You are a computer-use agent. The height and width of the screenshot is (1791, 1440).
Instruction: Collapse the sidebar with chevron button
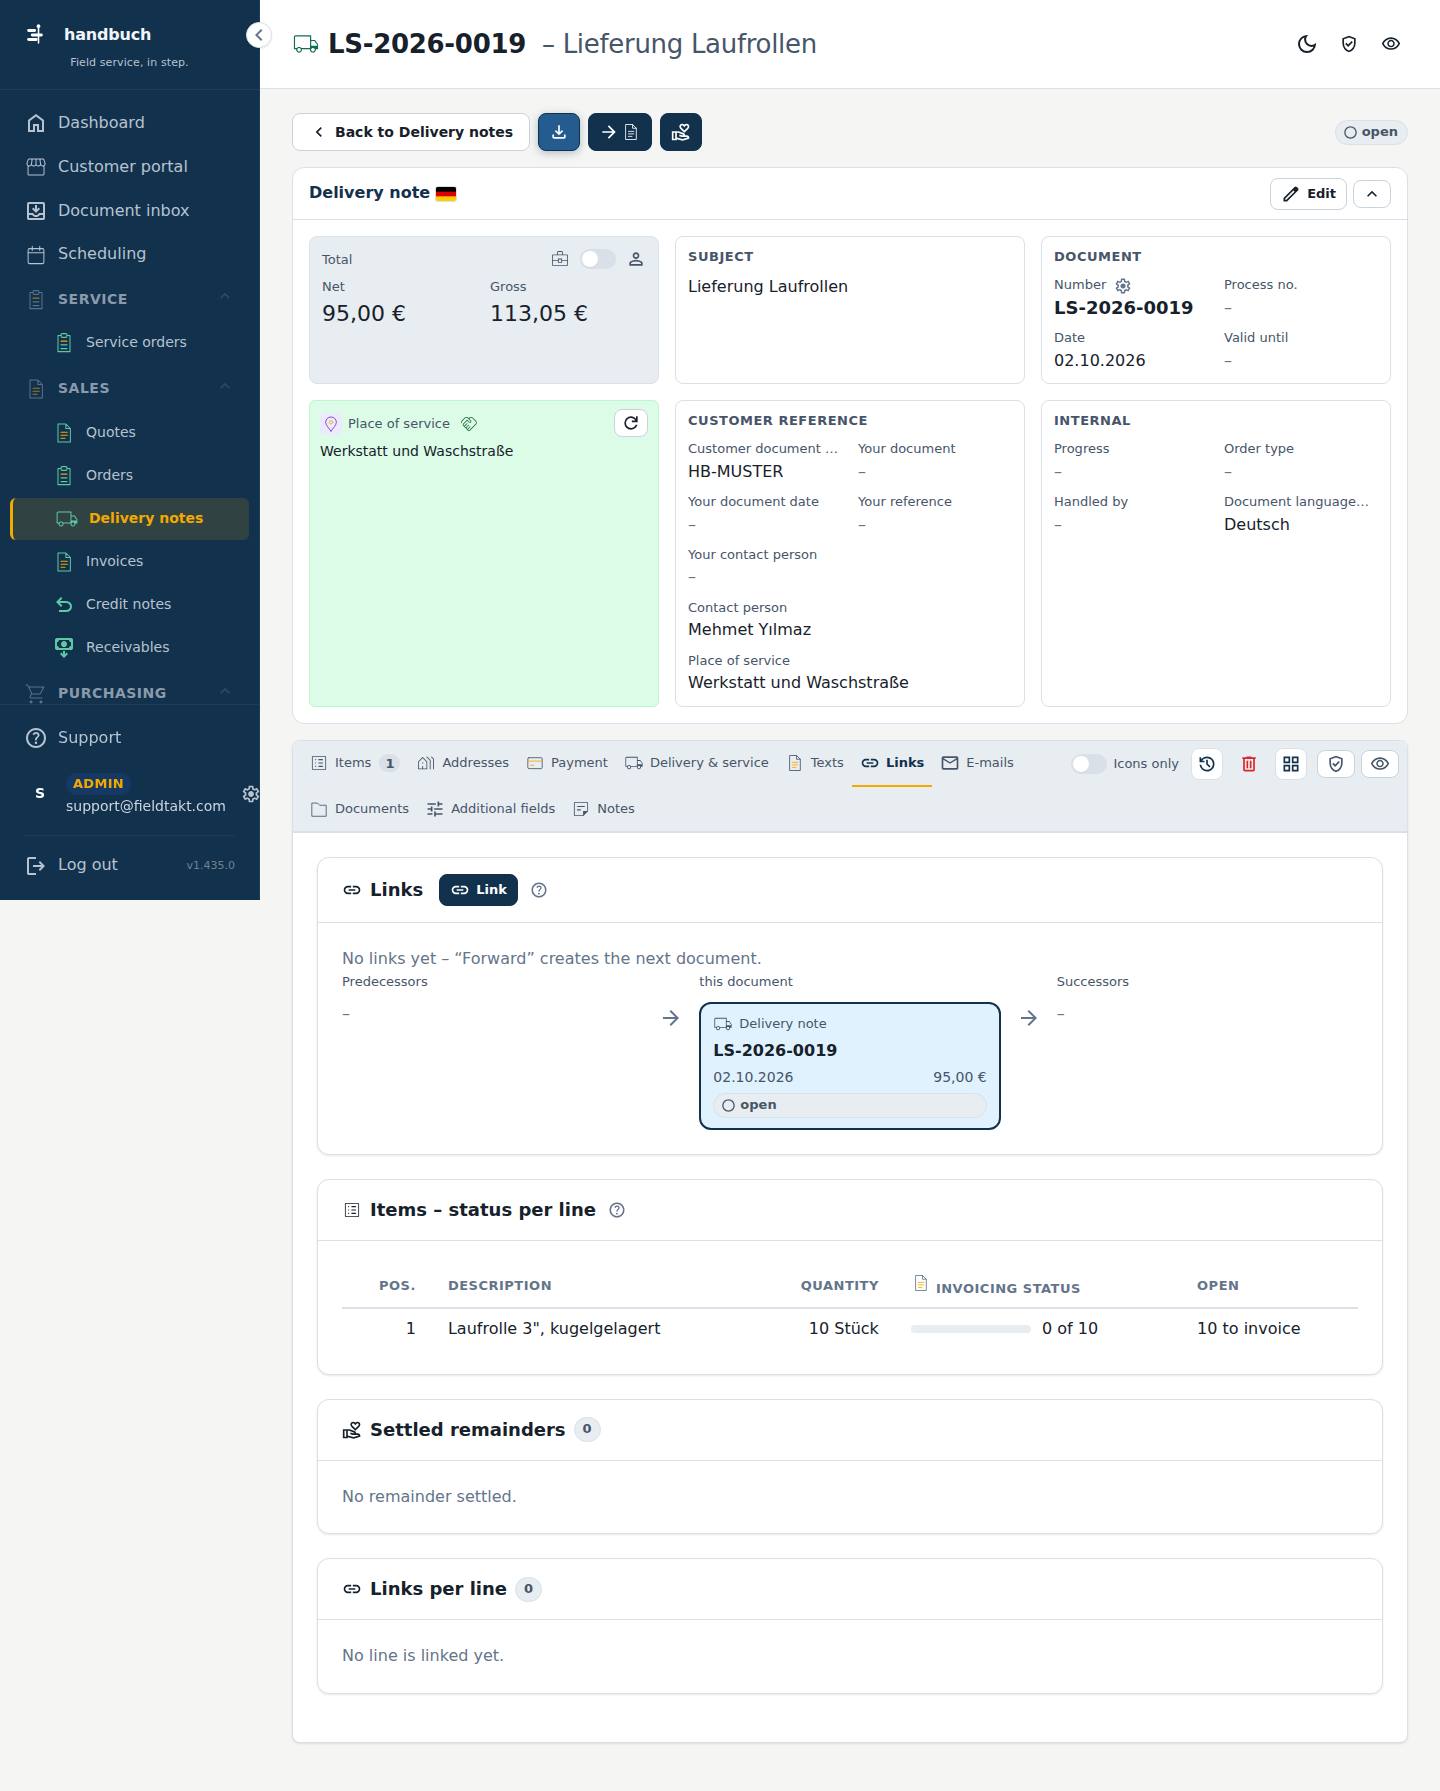tap(259, 35)
